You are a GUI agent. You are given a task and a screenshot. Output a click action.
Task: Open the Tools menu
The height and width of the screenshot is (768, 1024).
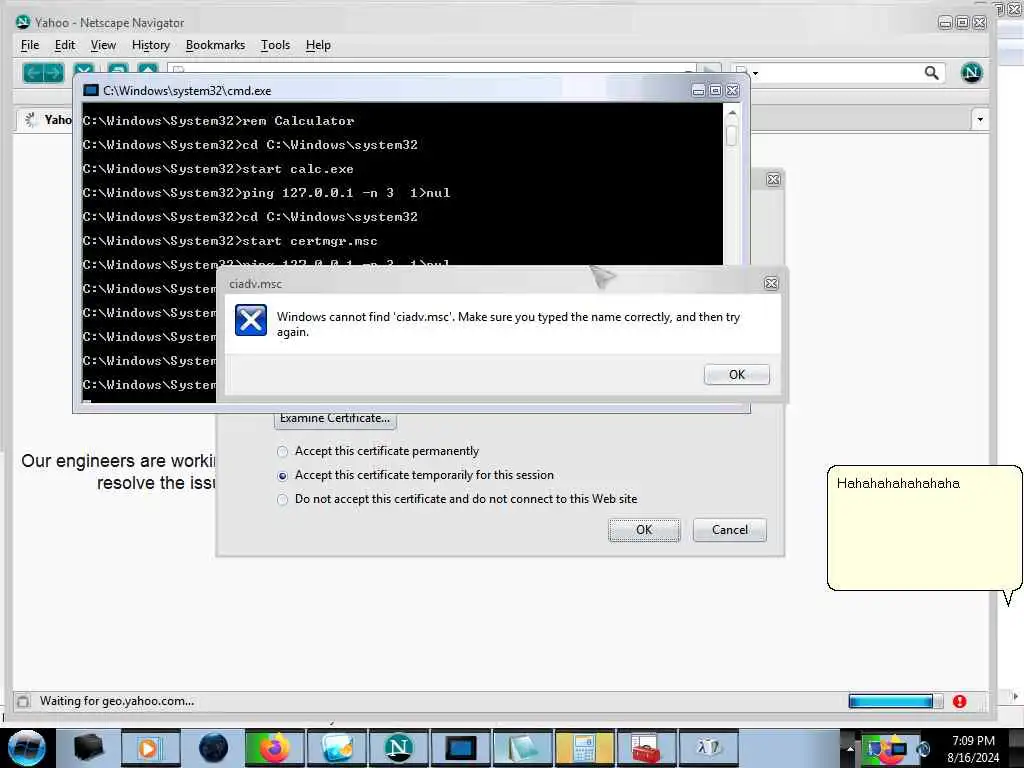click(275, 45)
